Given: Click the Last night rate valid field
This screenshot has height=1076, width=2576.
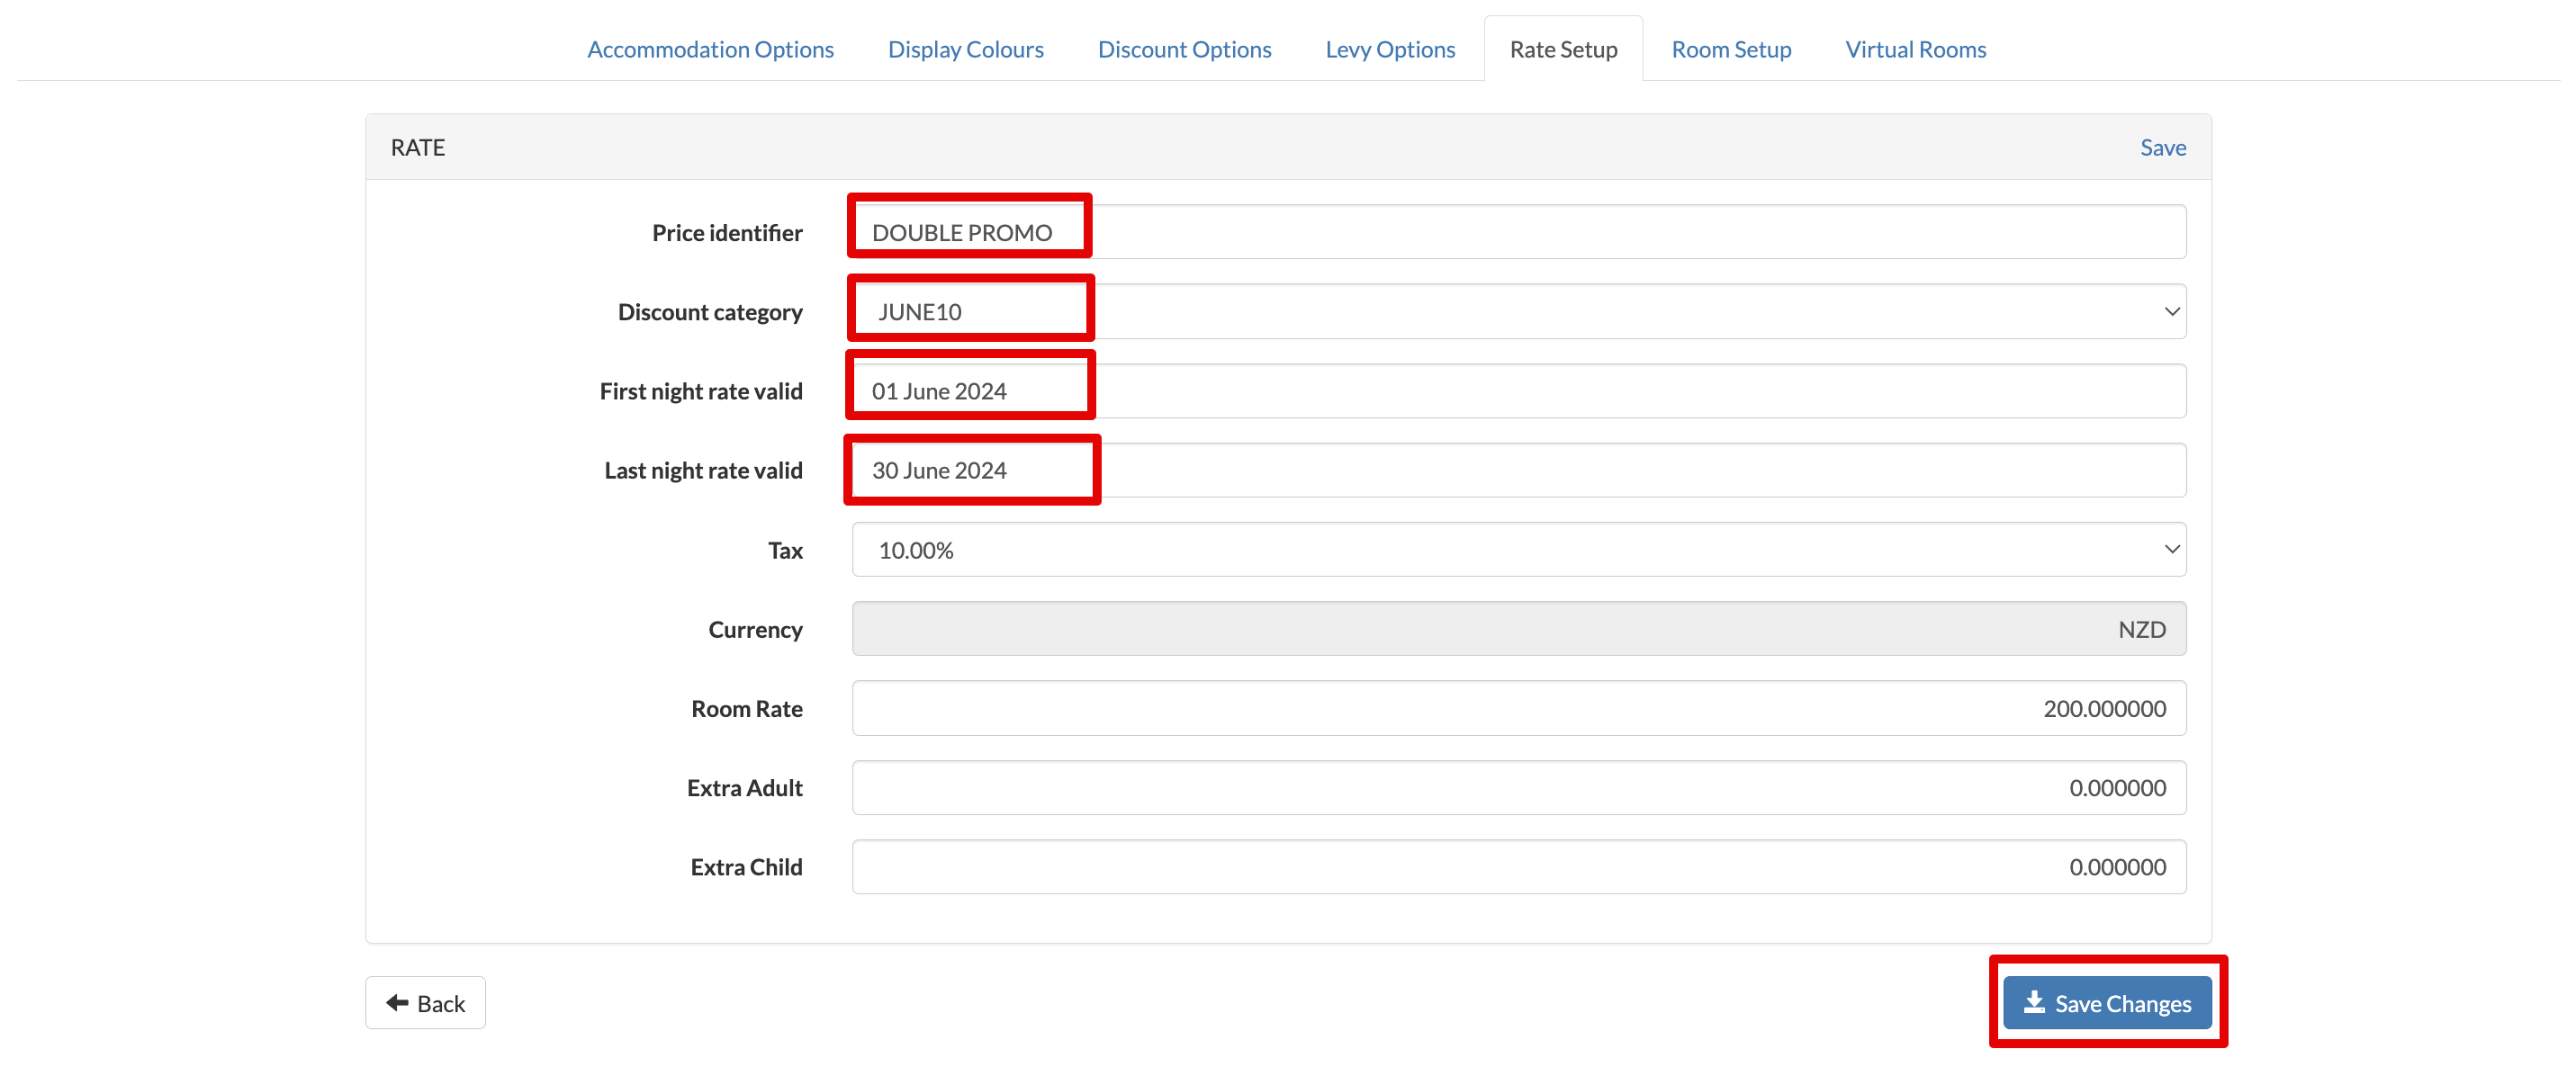Looking at the screenshot, I should tap(1518, 470).
